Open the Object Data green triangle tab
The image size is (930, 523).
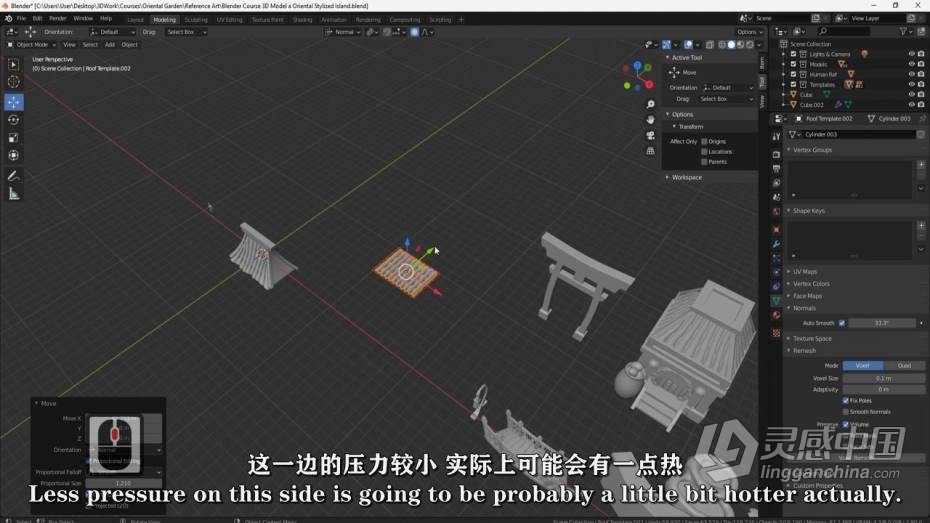pyautogui.click(x=776, y=301)
